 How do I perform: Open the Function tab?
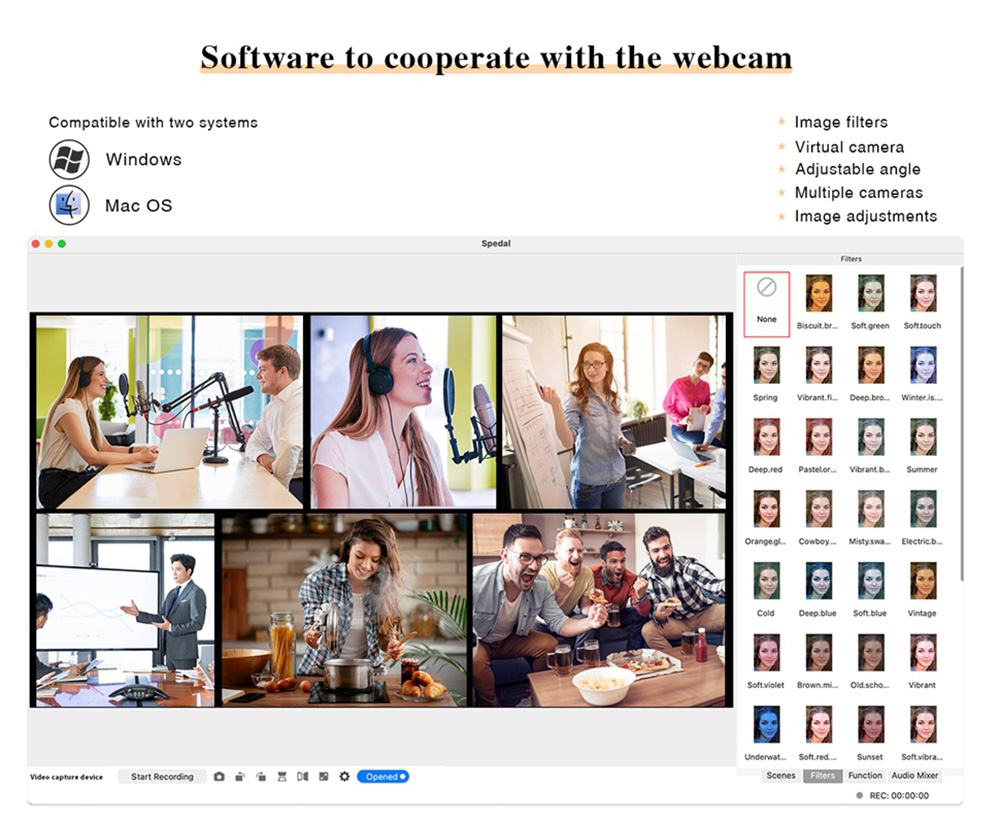click(x=865, y=776)
